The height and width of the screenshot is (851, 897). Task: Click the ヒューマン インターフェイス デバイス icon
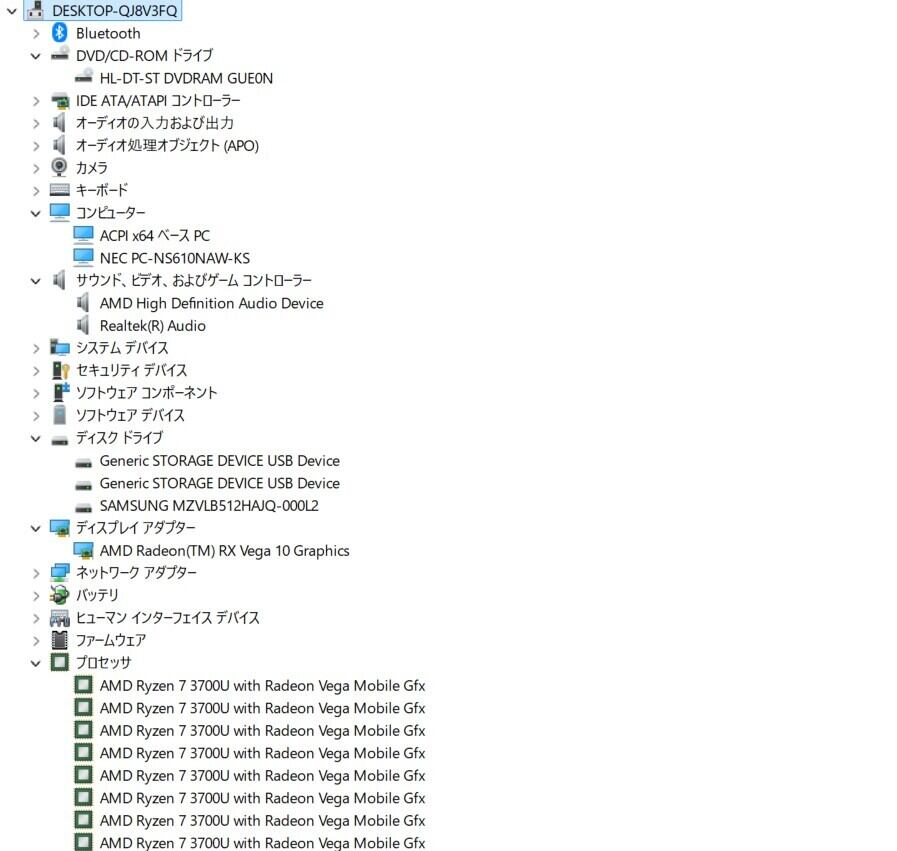coord(59,618)
